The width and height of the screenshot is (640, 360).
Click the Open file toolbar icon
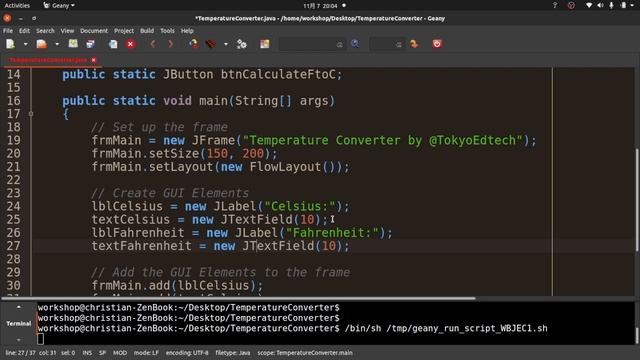click(42, 44)
